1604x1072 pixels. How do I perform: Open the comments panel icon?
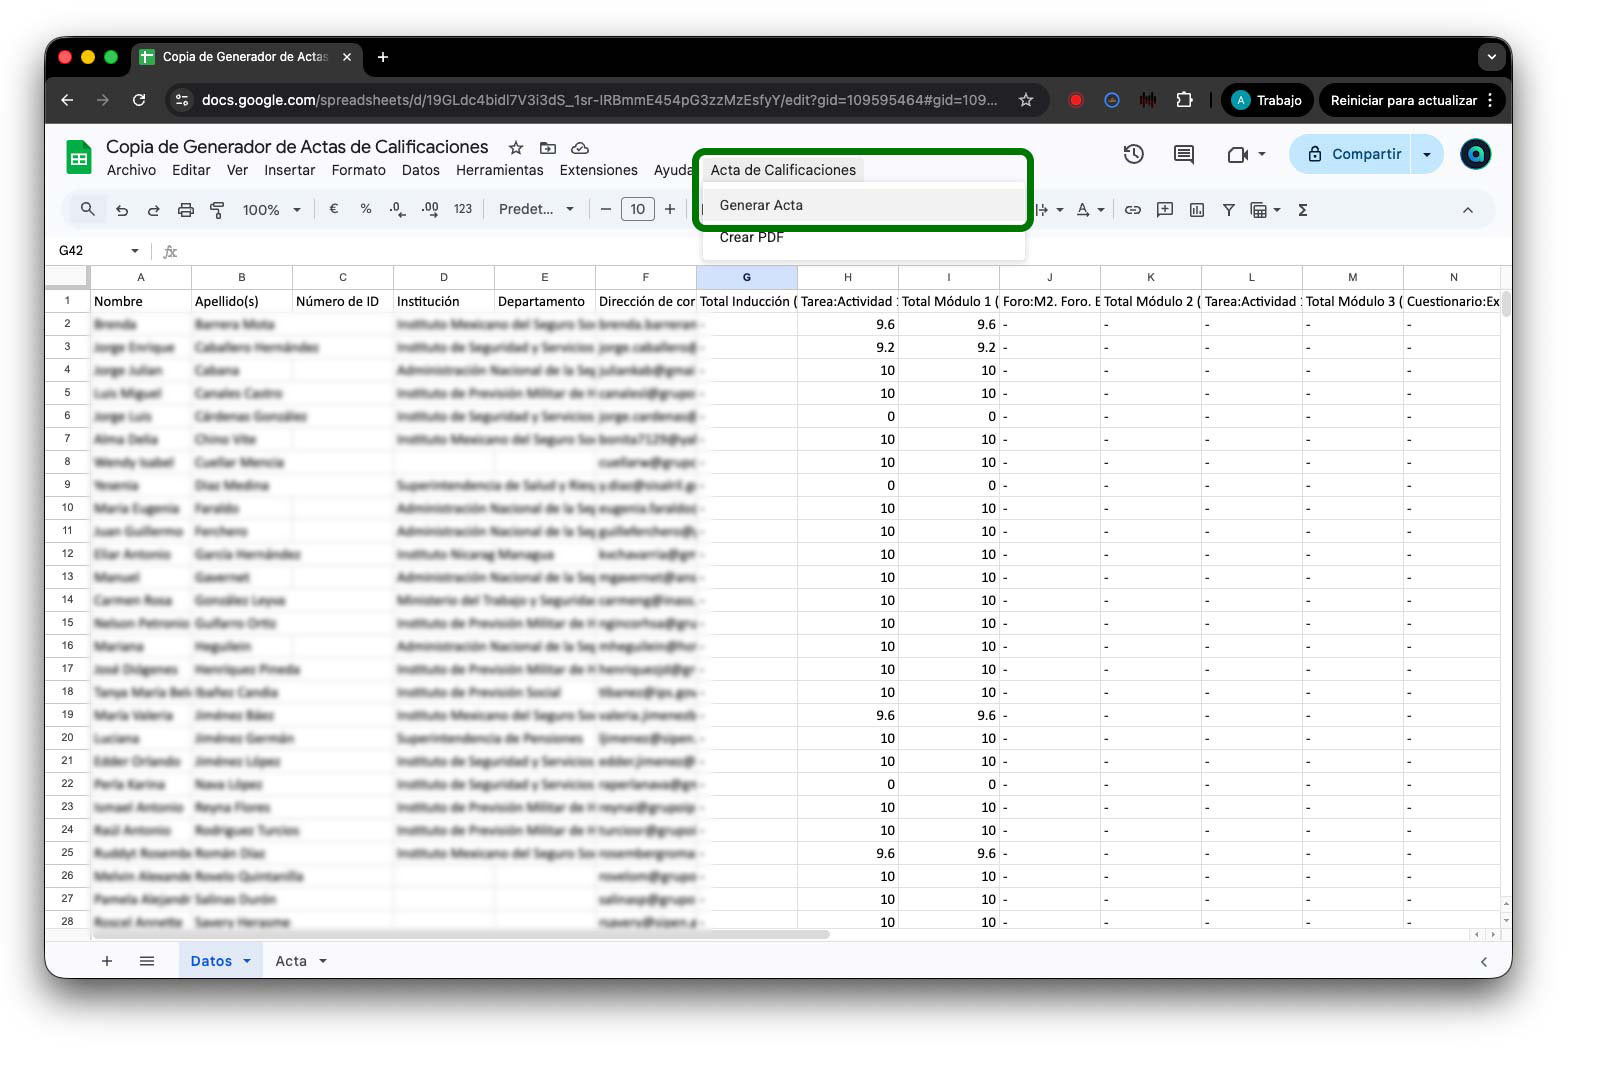coord(1184,154)
